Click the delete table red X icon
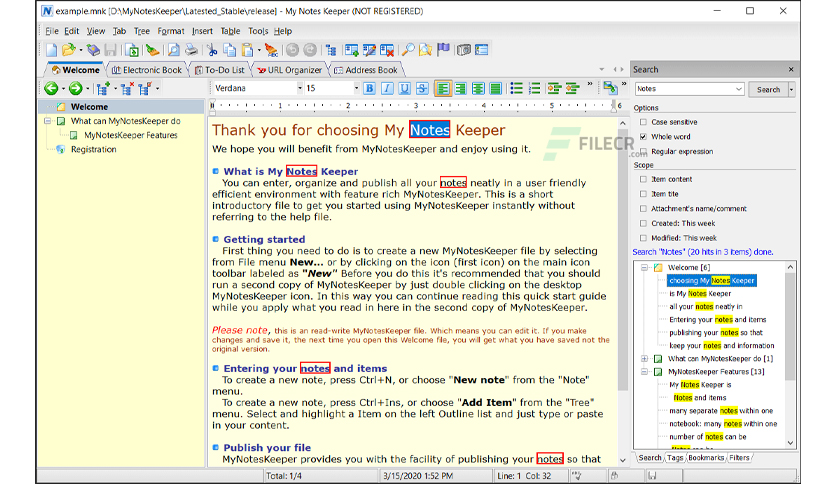Image resolution: width=836 pixels, height=484 pixels. 387,50
